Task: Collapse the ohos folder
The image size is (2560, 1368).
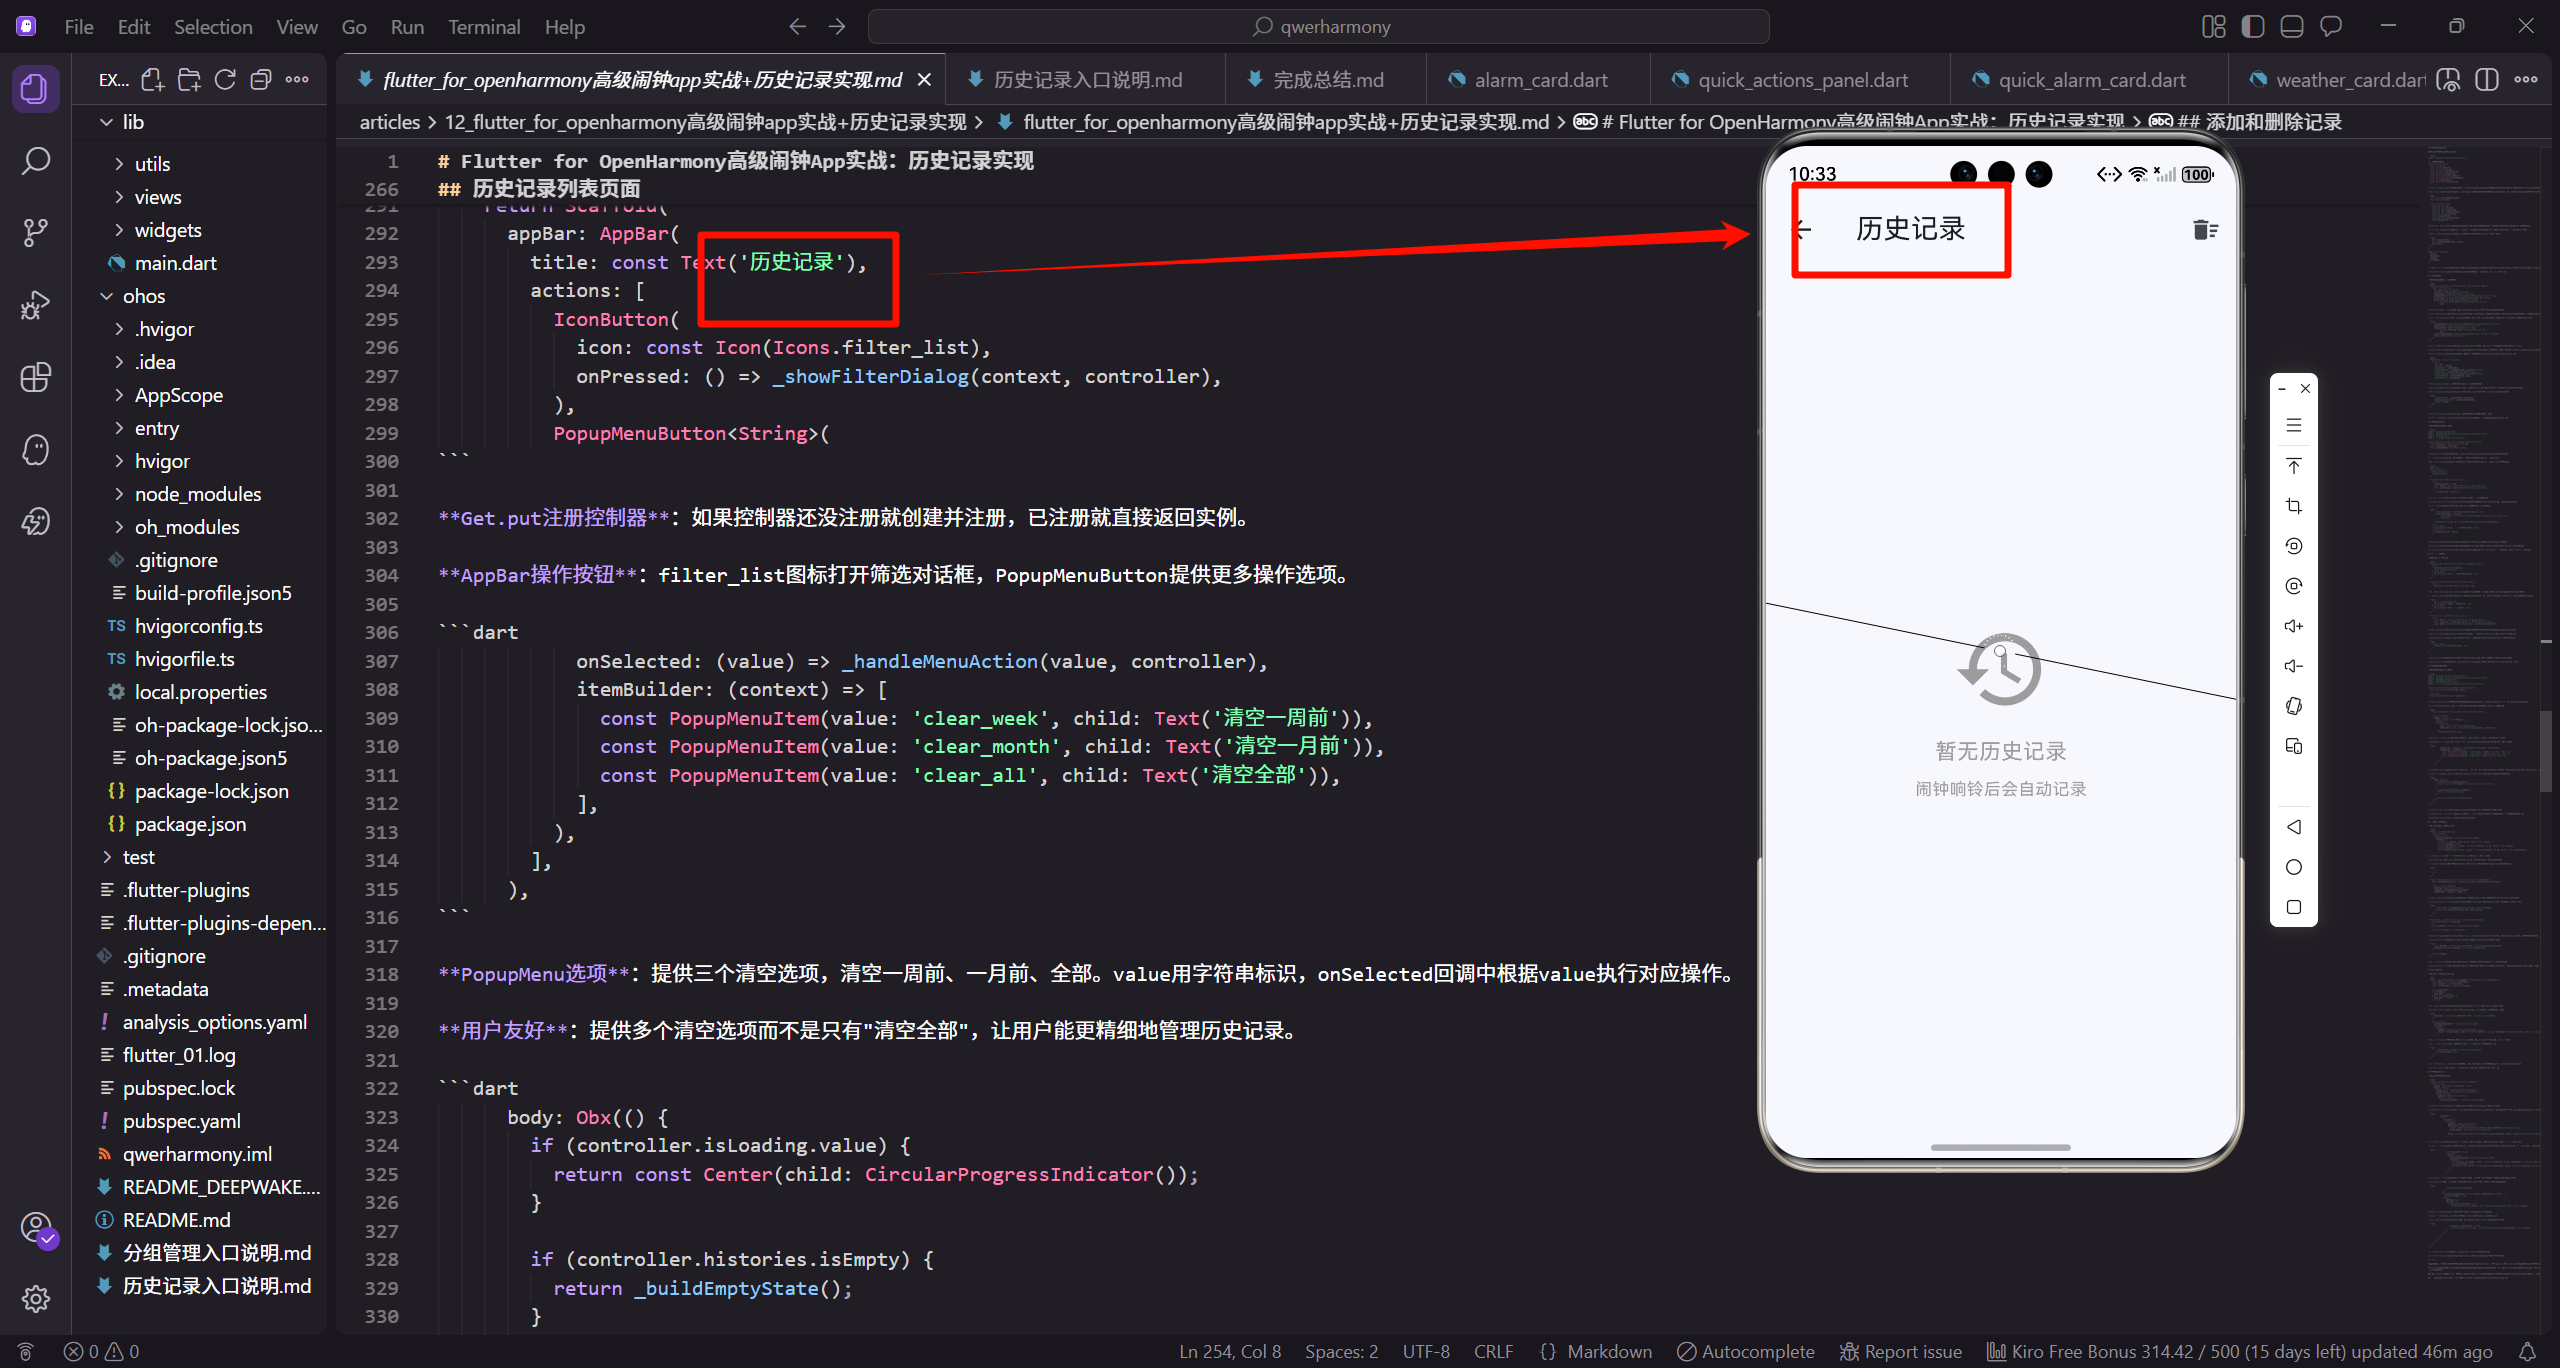Action: (200, 296)
